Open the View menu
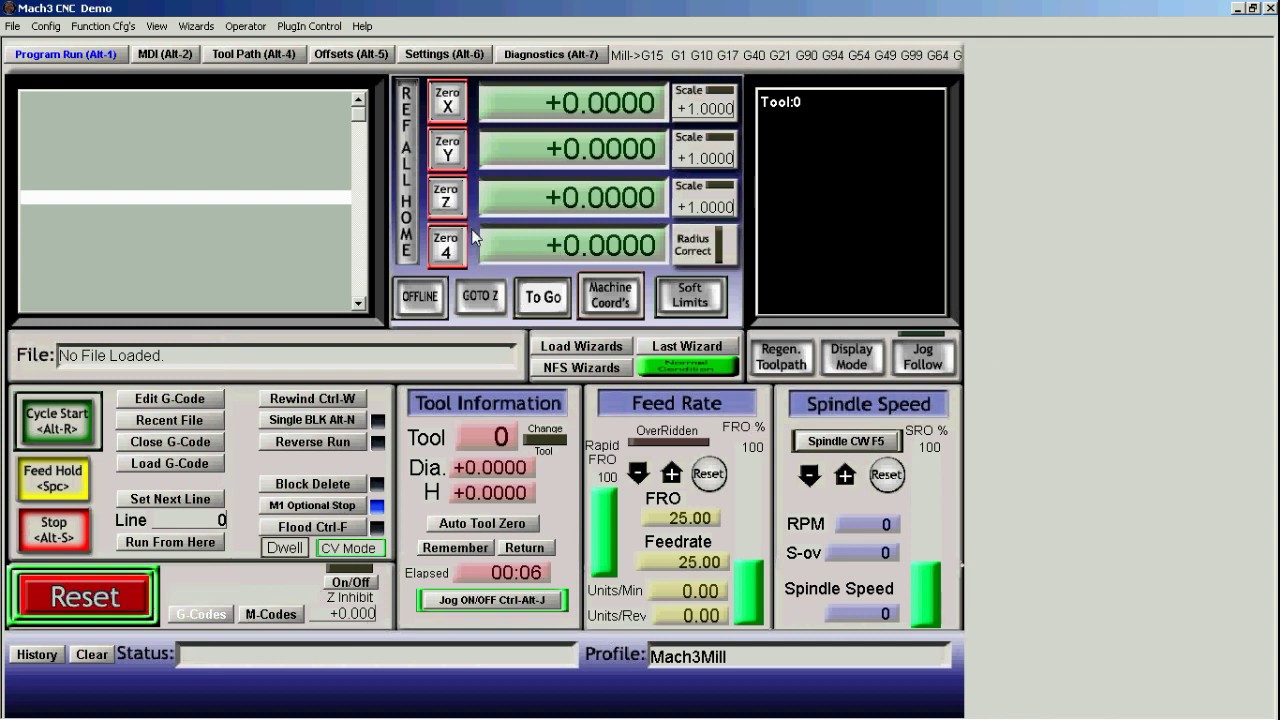 coord(157,26)
